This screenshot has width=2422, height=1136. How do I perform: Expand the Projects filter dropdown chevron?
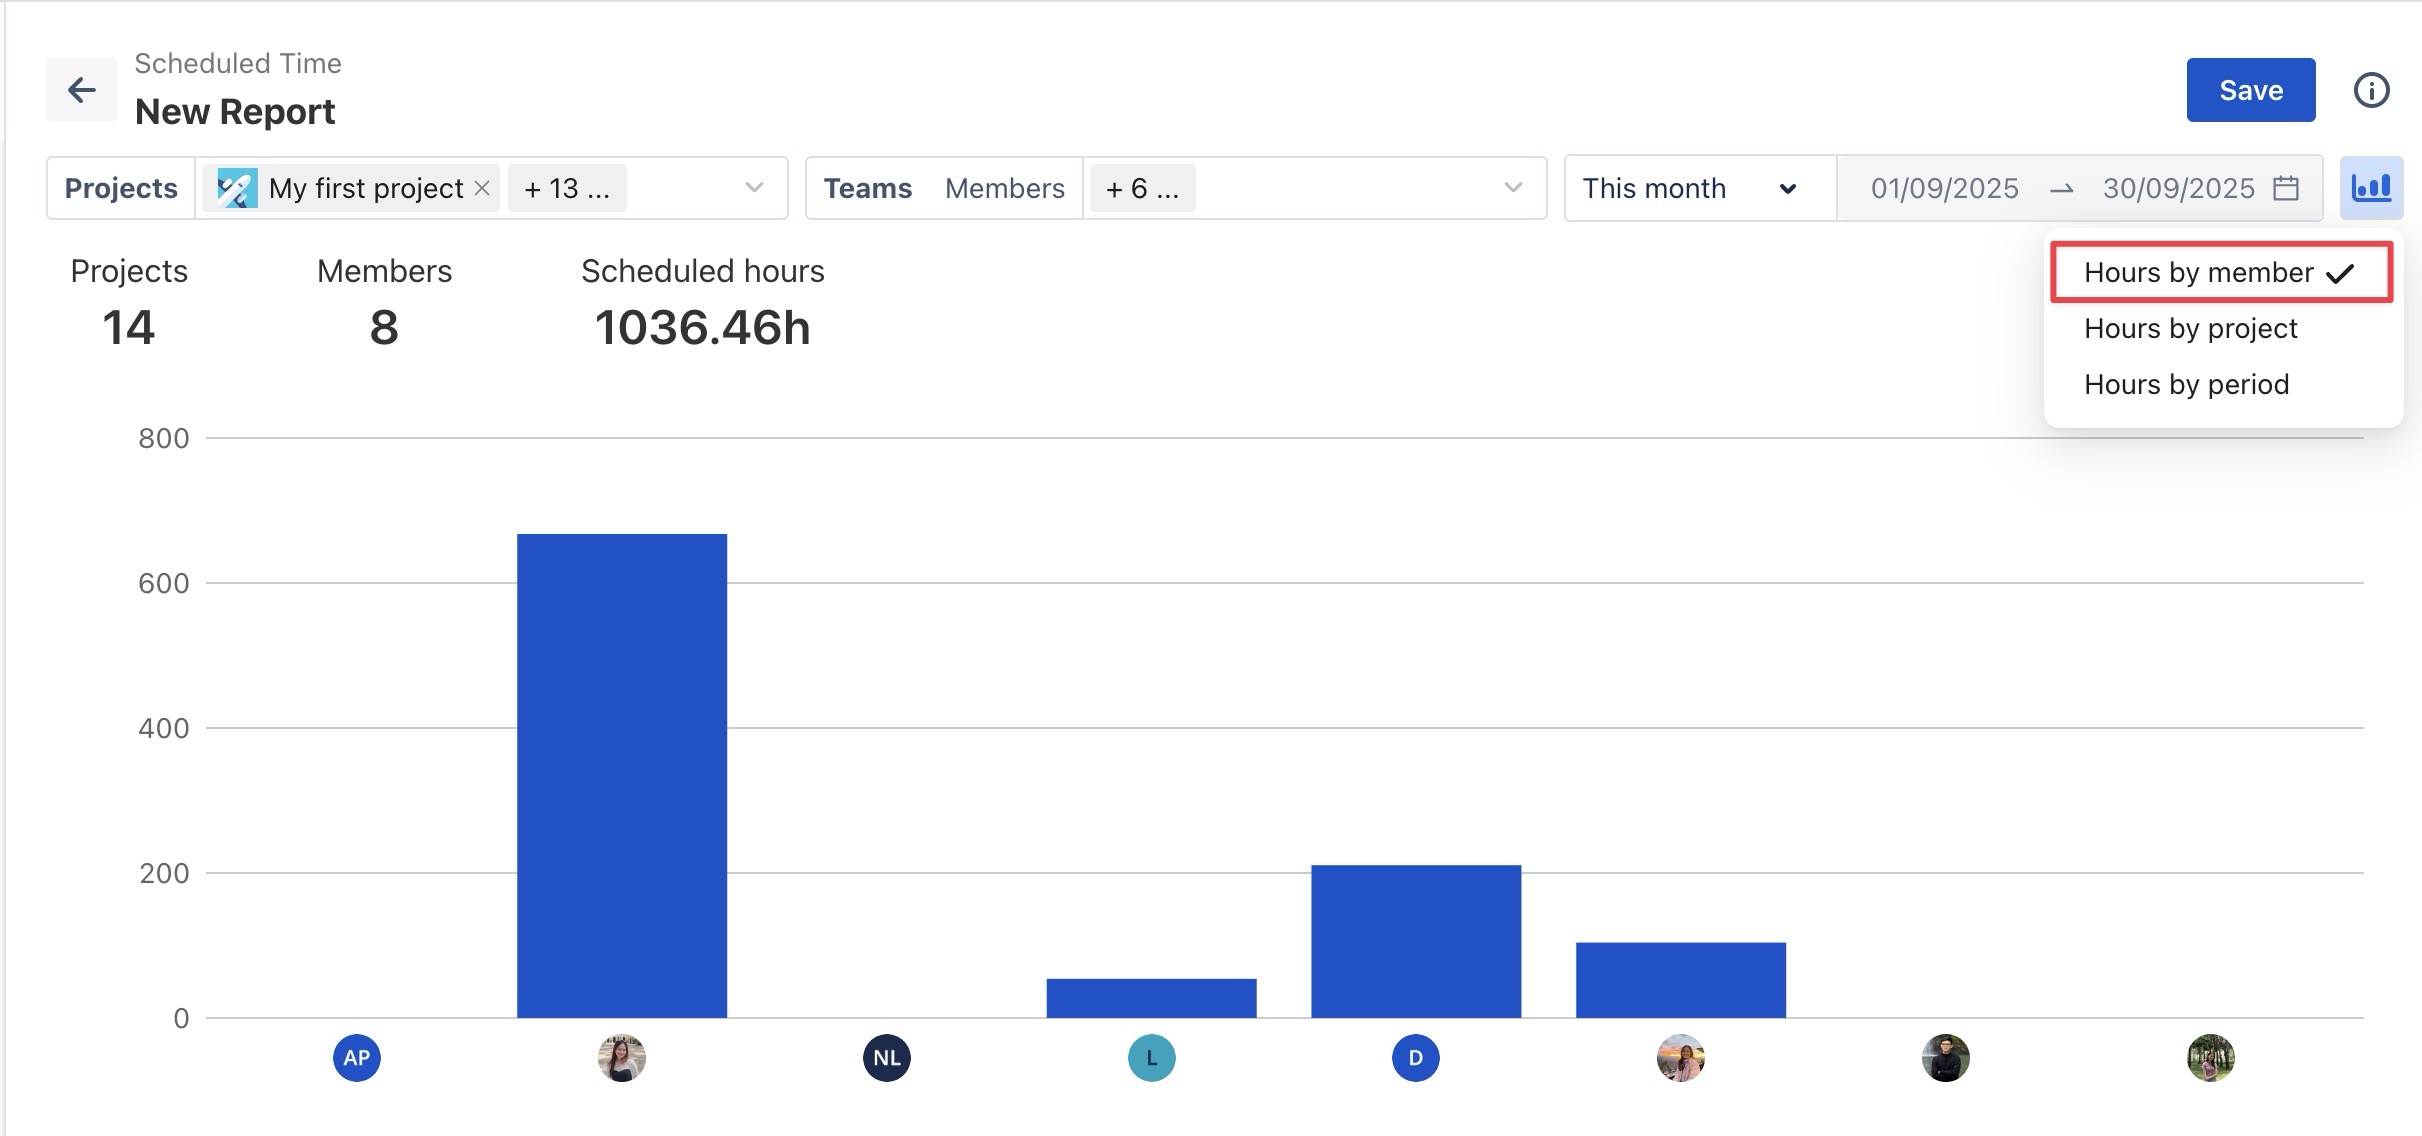tap(754, 188)
